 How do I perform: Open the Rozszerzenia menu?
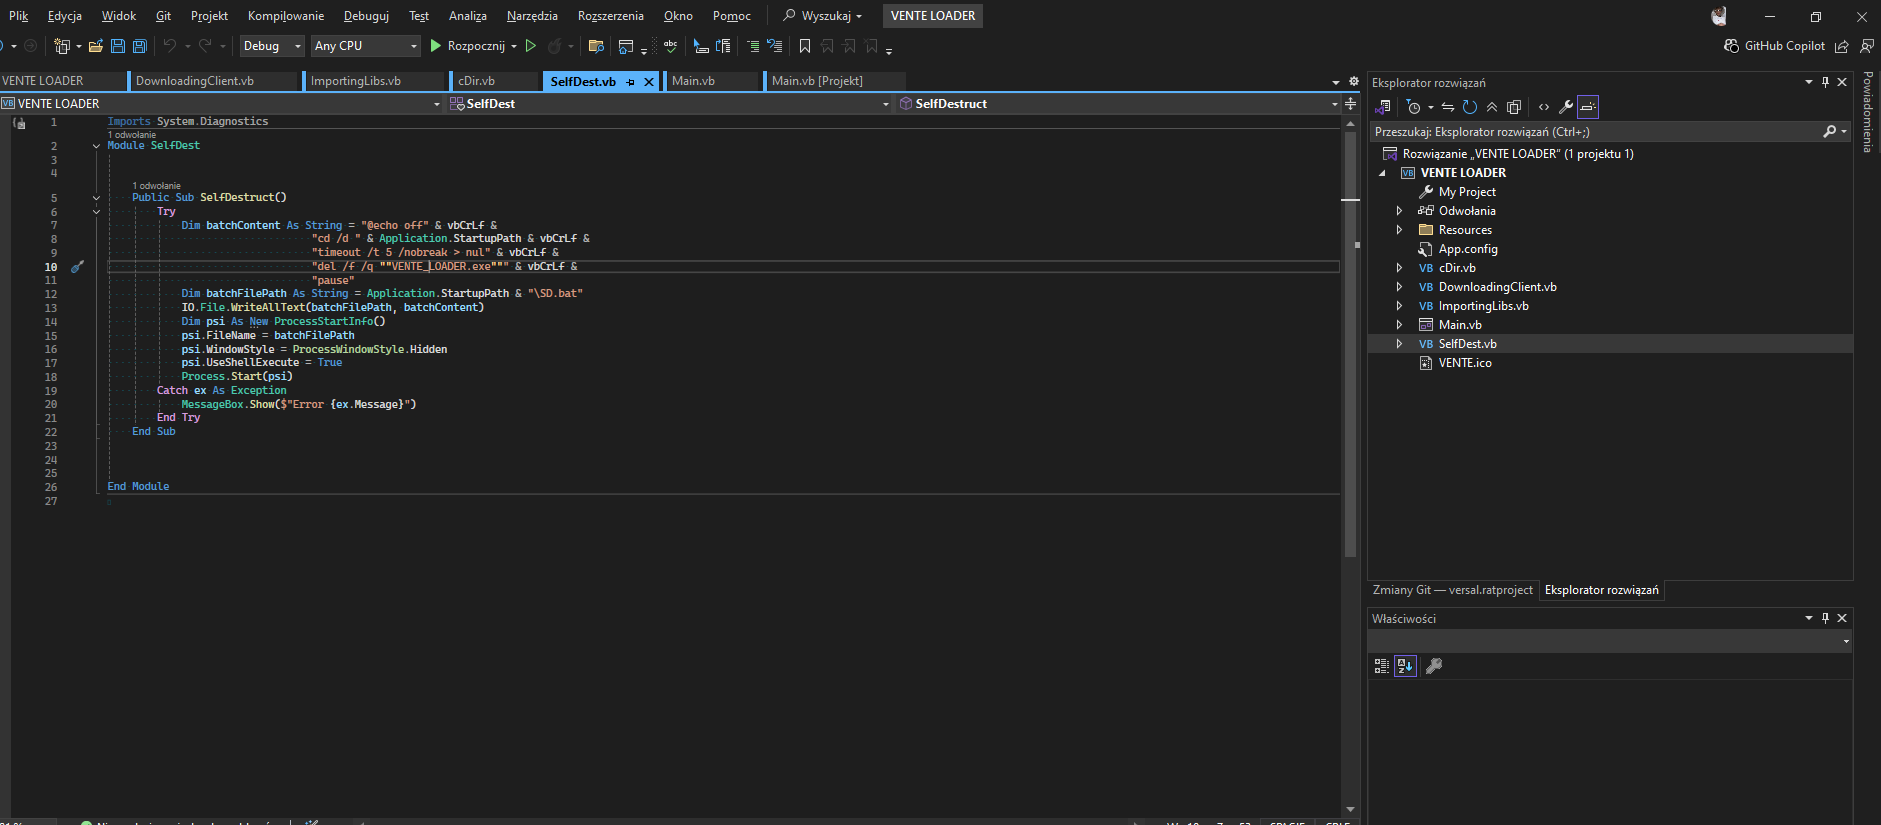pos(611,16)
